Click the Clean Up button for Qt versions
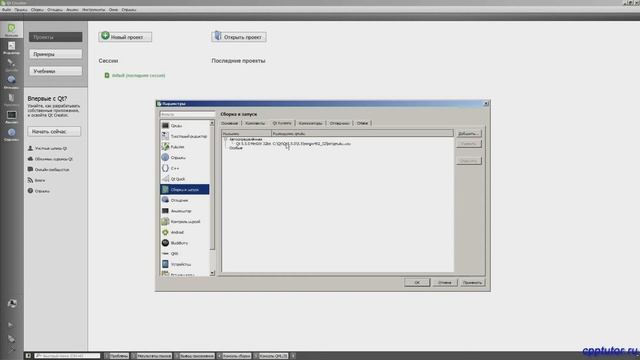This screenshot has height=360, width=640. coord(469,161)
